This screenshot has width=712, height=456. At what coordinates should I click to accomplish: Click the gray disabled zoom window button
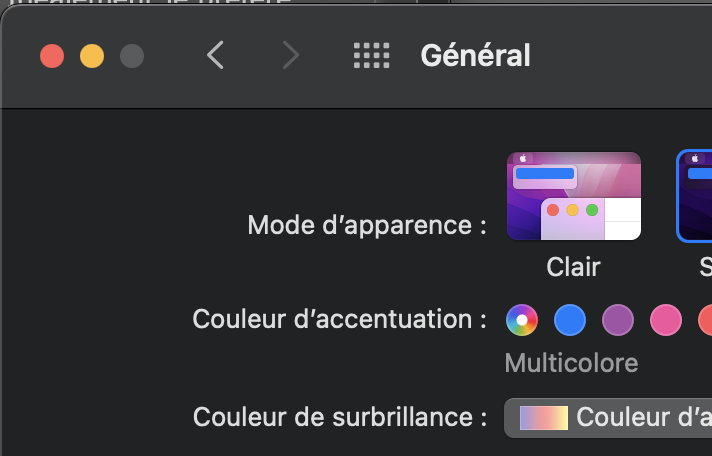click(x=132, y=56)
